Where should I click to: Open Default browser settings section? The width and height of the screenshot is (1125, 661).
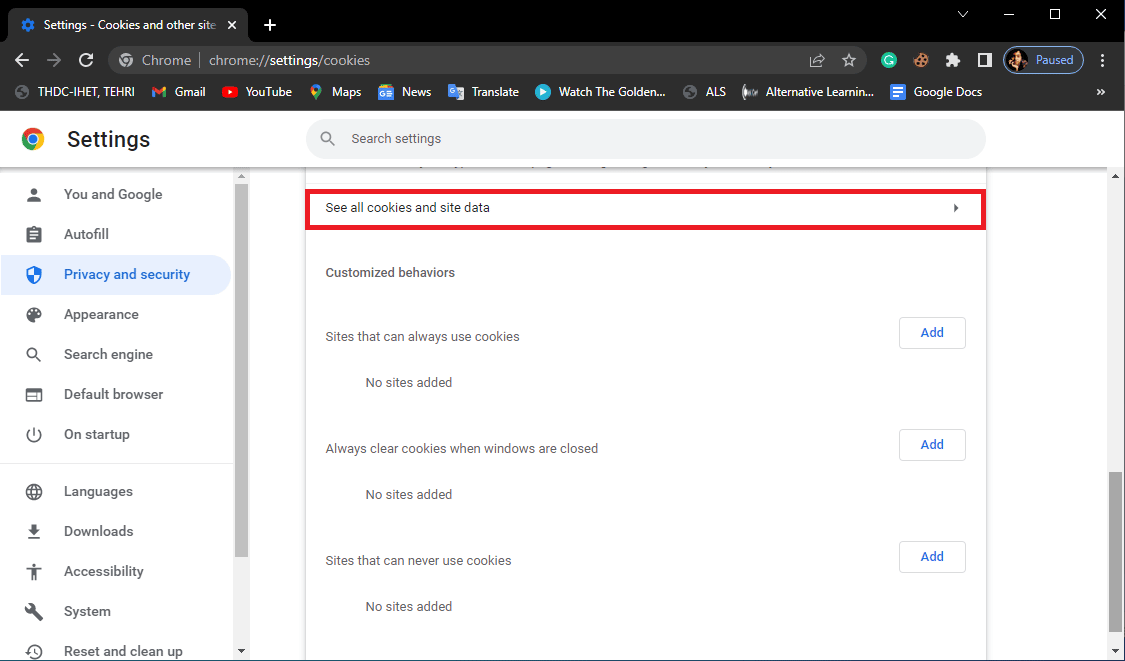pos(116,395)
